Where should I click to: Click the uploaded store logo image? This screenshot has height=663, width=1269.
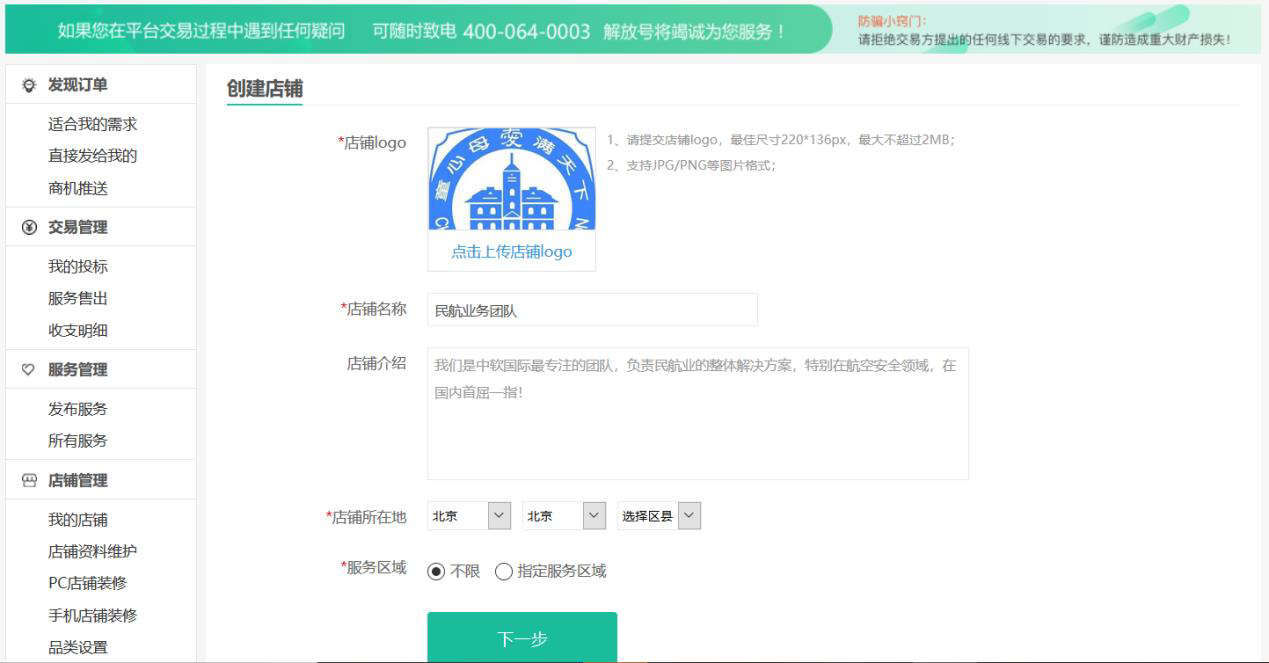pyautogui.click(x=511, y=180)
